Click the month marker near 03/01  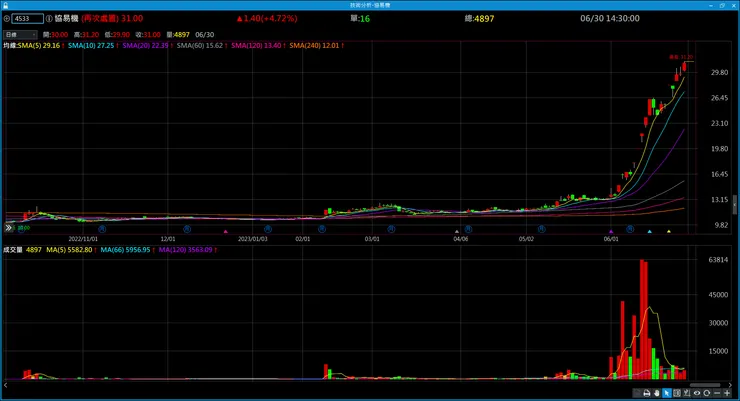click(x=391, y=229)
